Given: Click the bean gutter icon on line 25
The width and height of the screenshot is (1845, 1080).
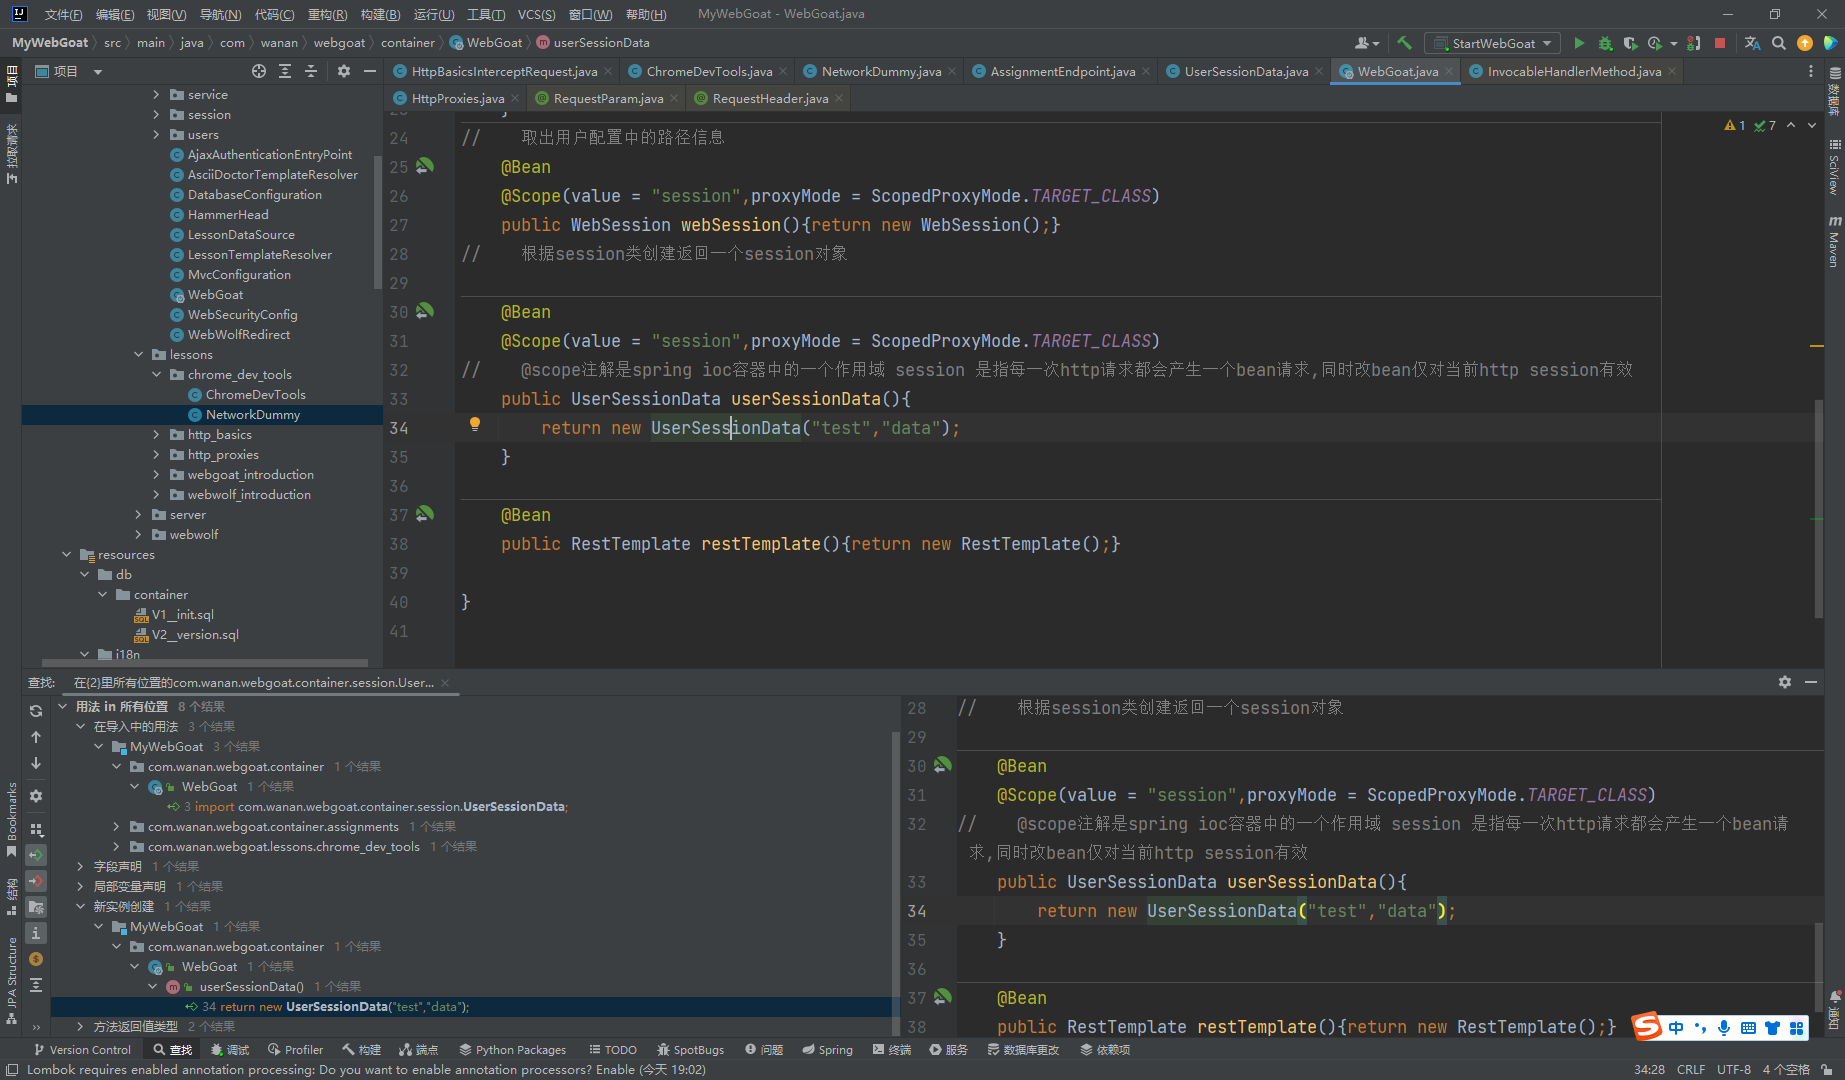Looking at the screenshot, I should pyautogui.click(x=425, y=166).
